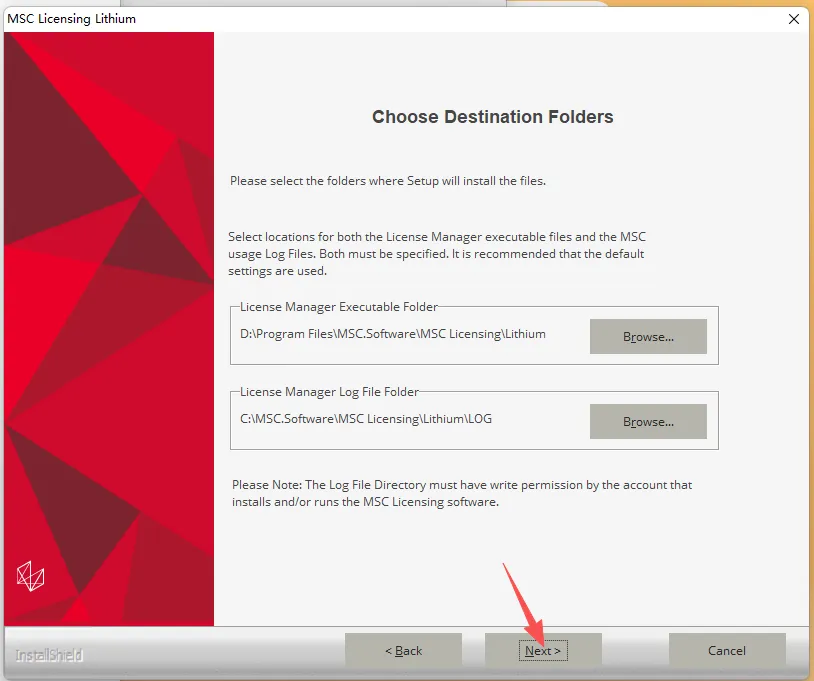Click the 'Please select the folders' instruction text

click(x=388, y=181)
